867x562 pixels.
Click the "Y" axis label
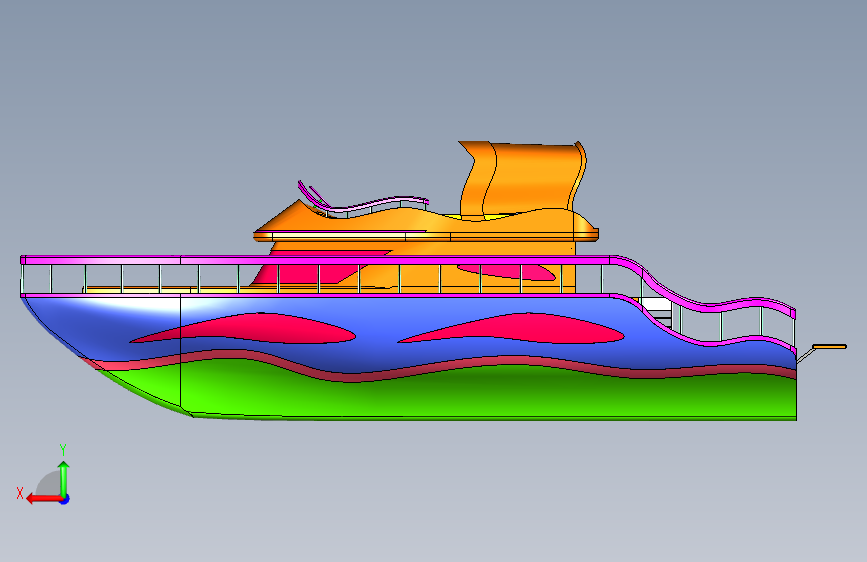(x=63, y=449)
